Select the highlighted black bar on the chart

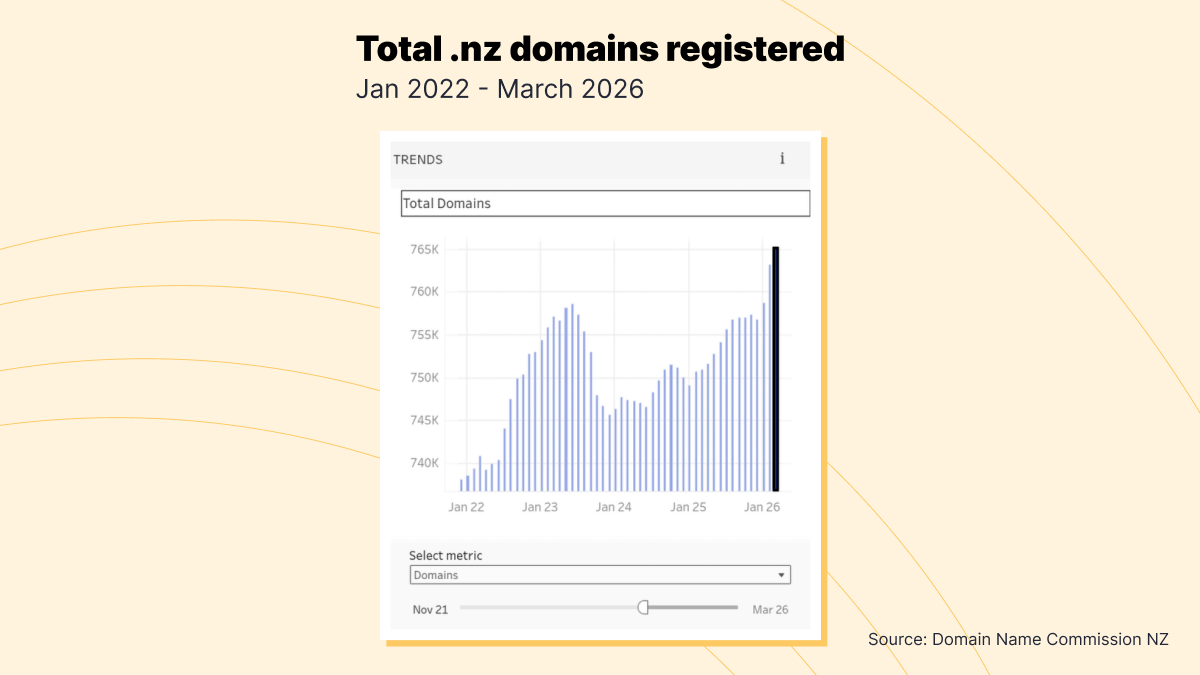click(776, 368)
